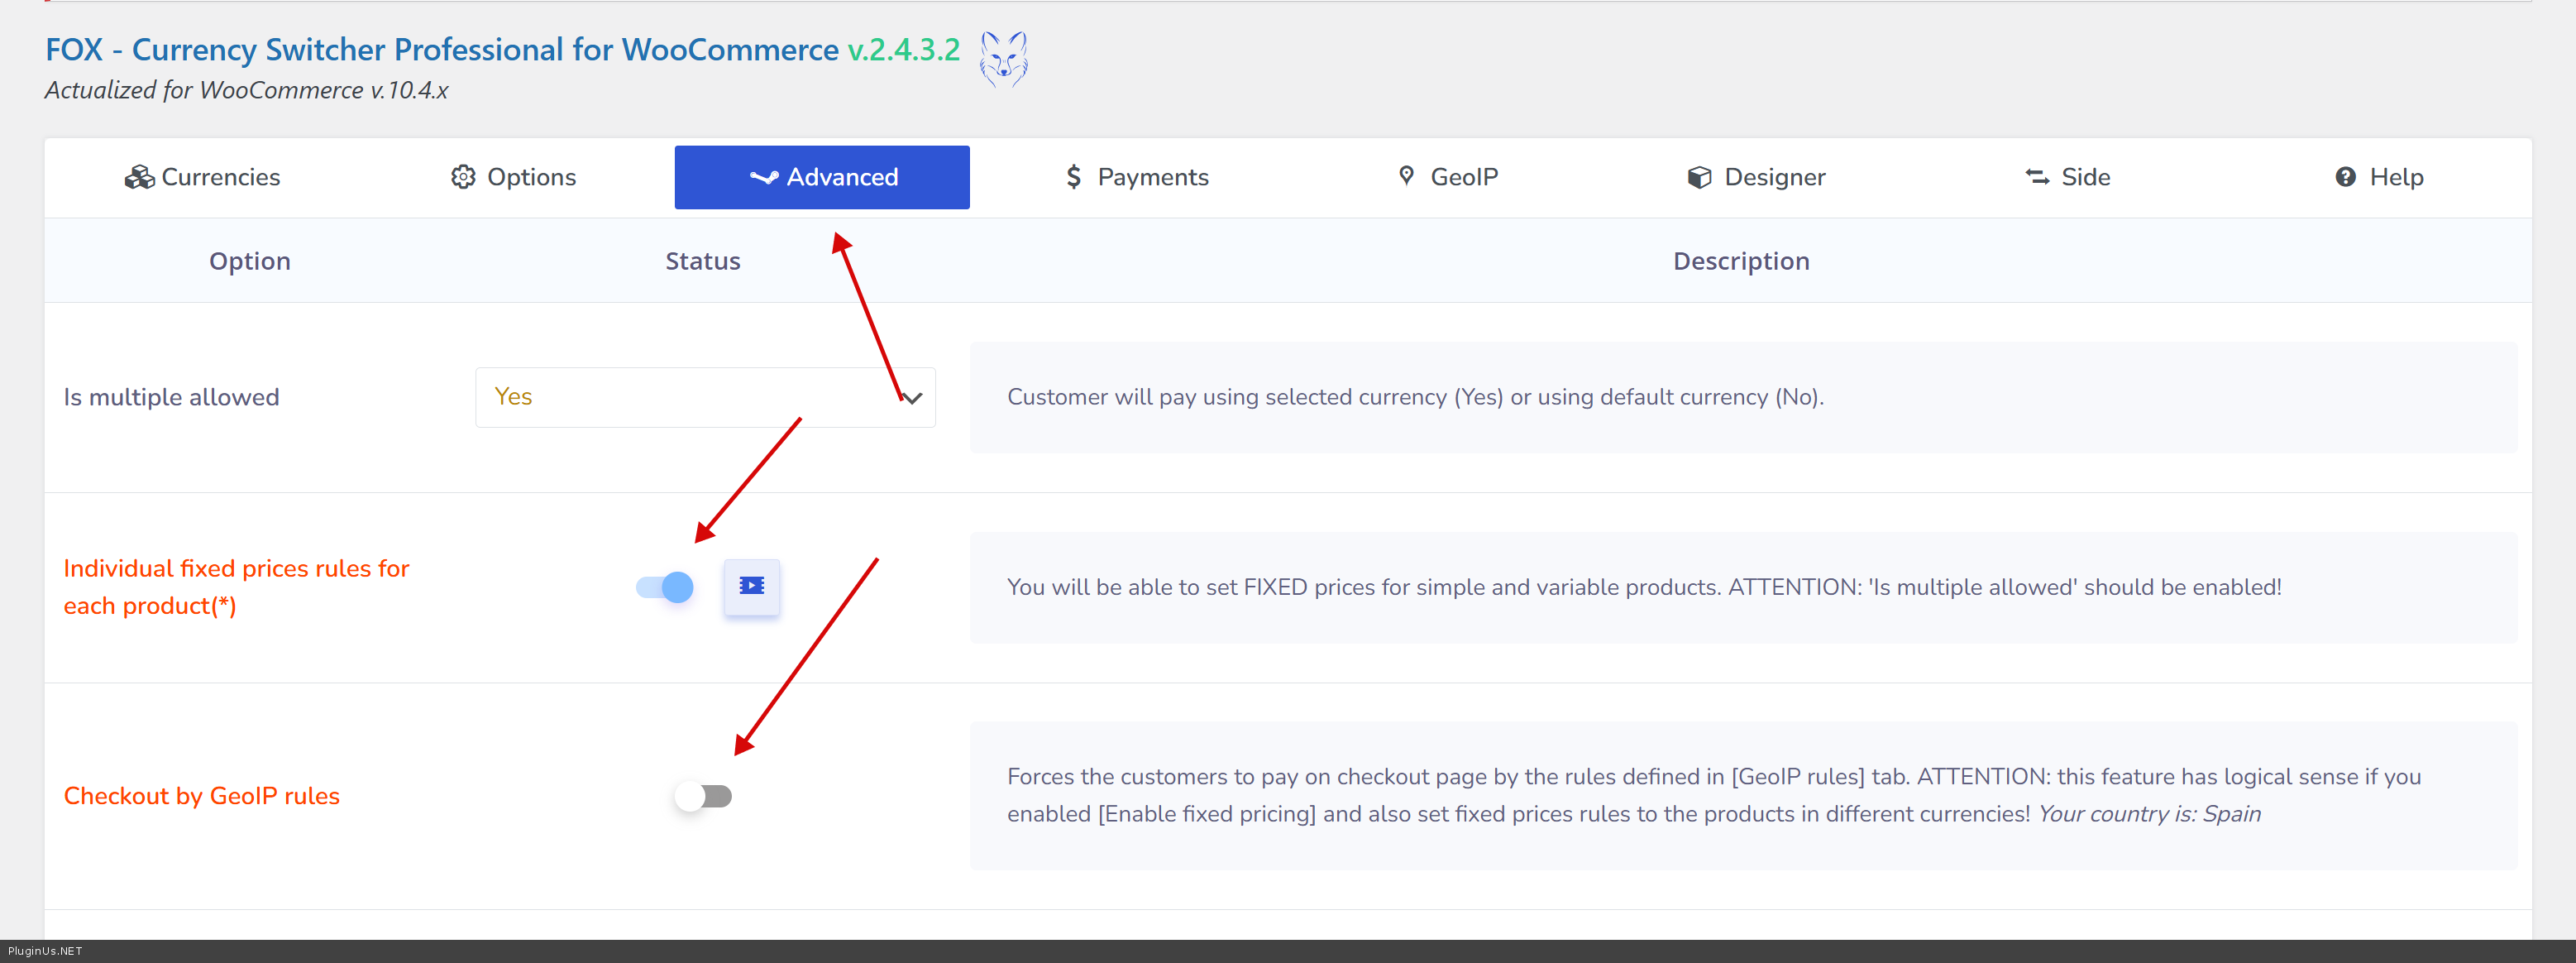Click the Checkout by GeoIP rules label

[201, 796]
